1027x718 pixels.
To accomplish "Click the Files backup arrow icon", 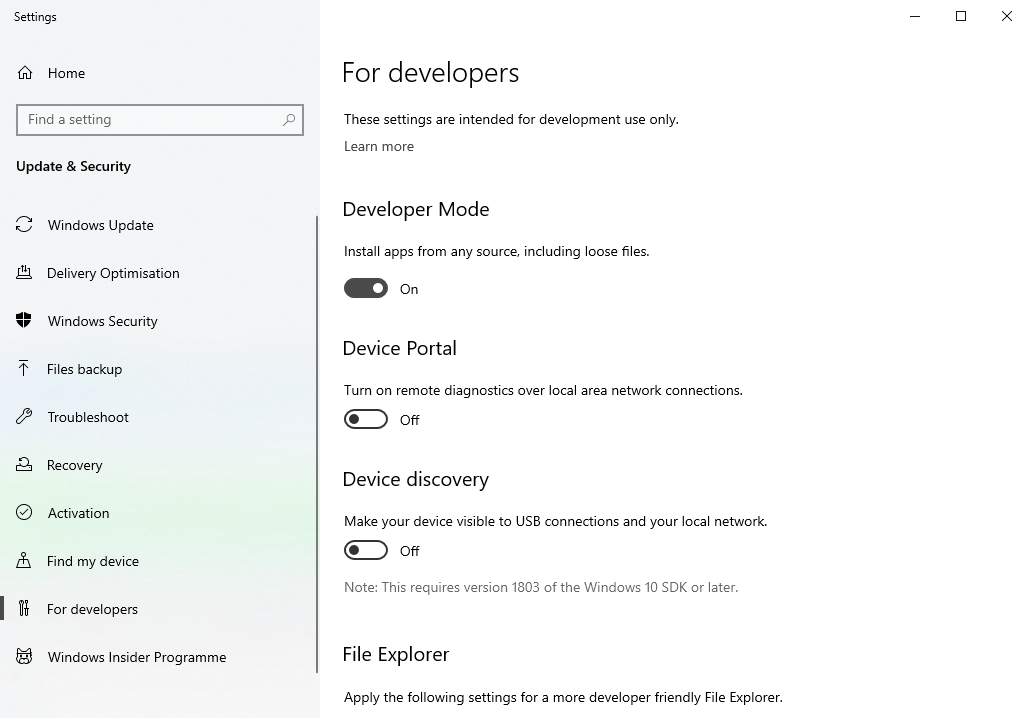I will coord(24,368).
